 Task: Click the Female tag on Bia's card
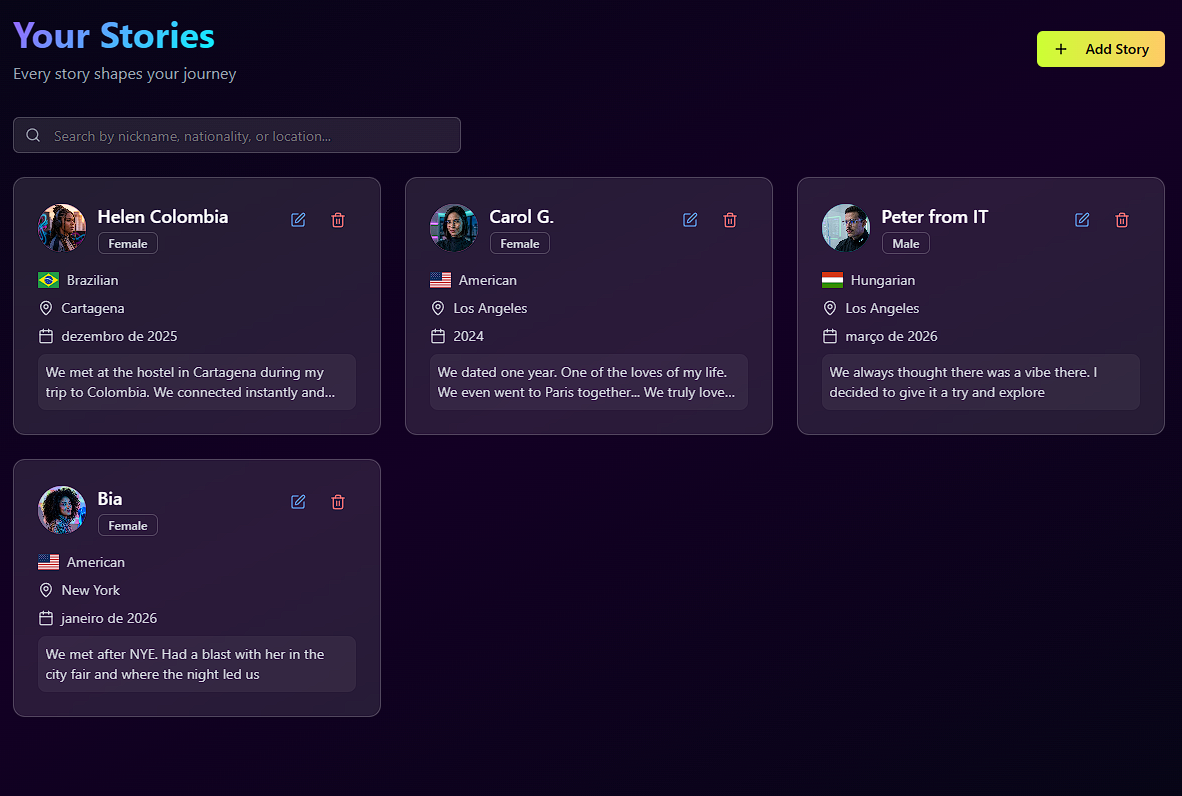127,526
